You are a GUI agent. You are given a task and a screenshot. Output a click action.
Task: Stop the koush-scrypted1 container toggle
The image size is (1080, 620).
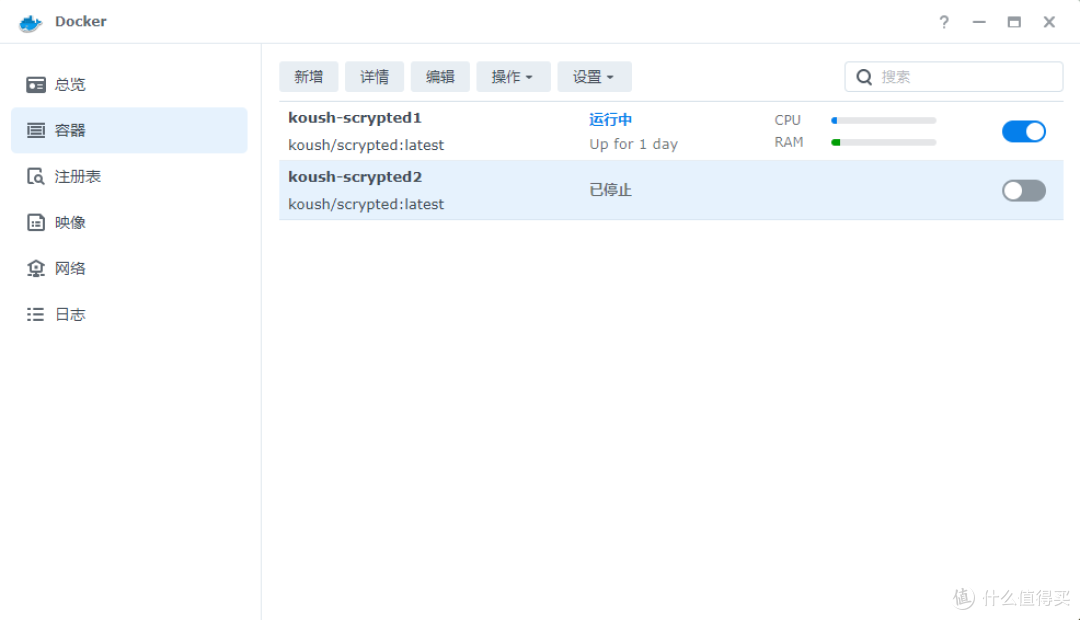1023,131
